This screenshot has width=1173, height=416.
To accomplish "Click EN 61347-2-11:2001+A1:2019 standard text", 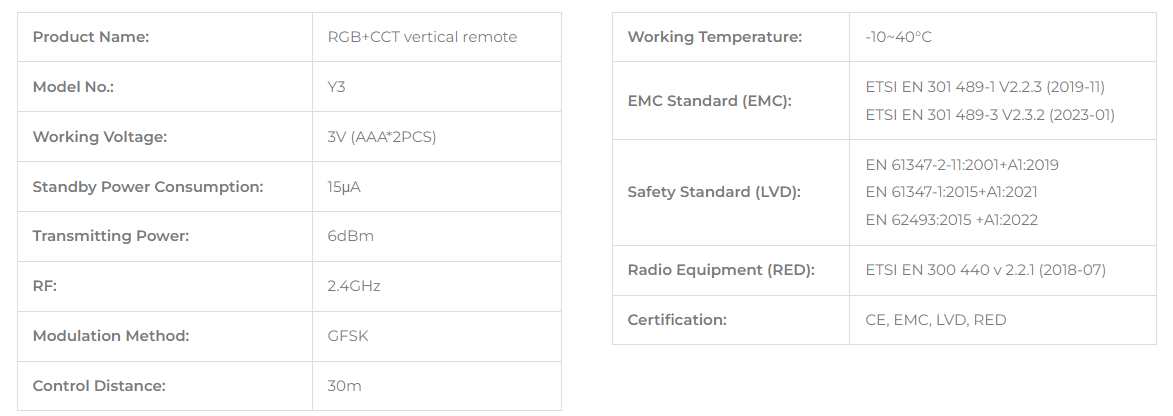I will point(962,165).
